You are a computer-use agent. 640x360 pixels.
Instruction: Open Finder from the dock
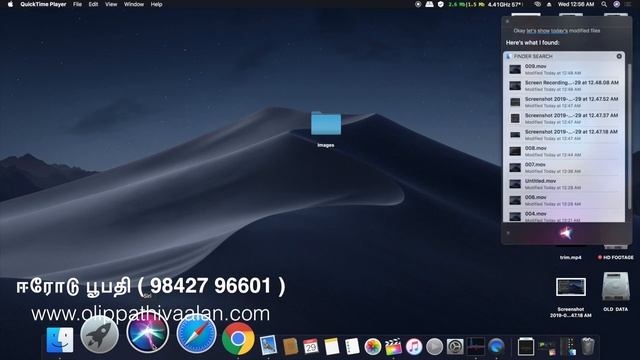point(60,340)
